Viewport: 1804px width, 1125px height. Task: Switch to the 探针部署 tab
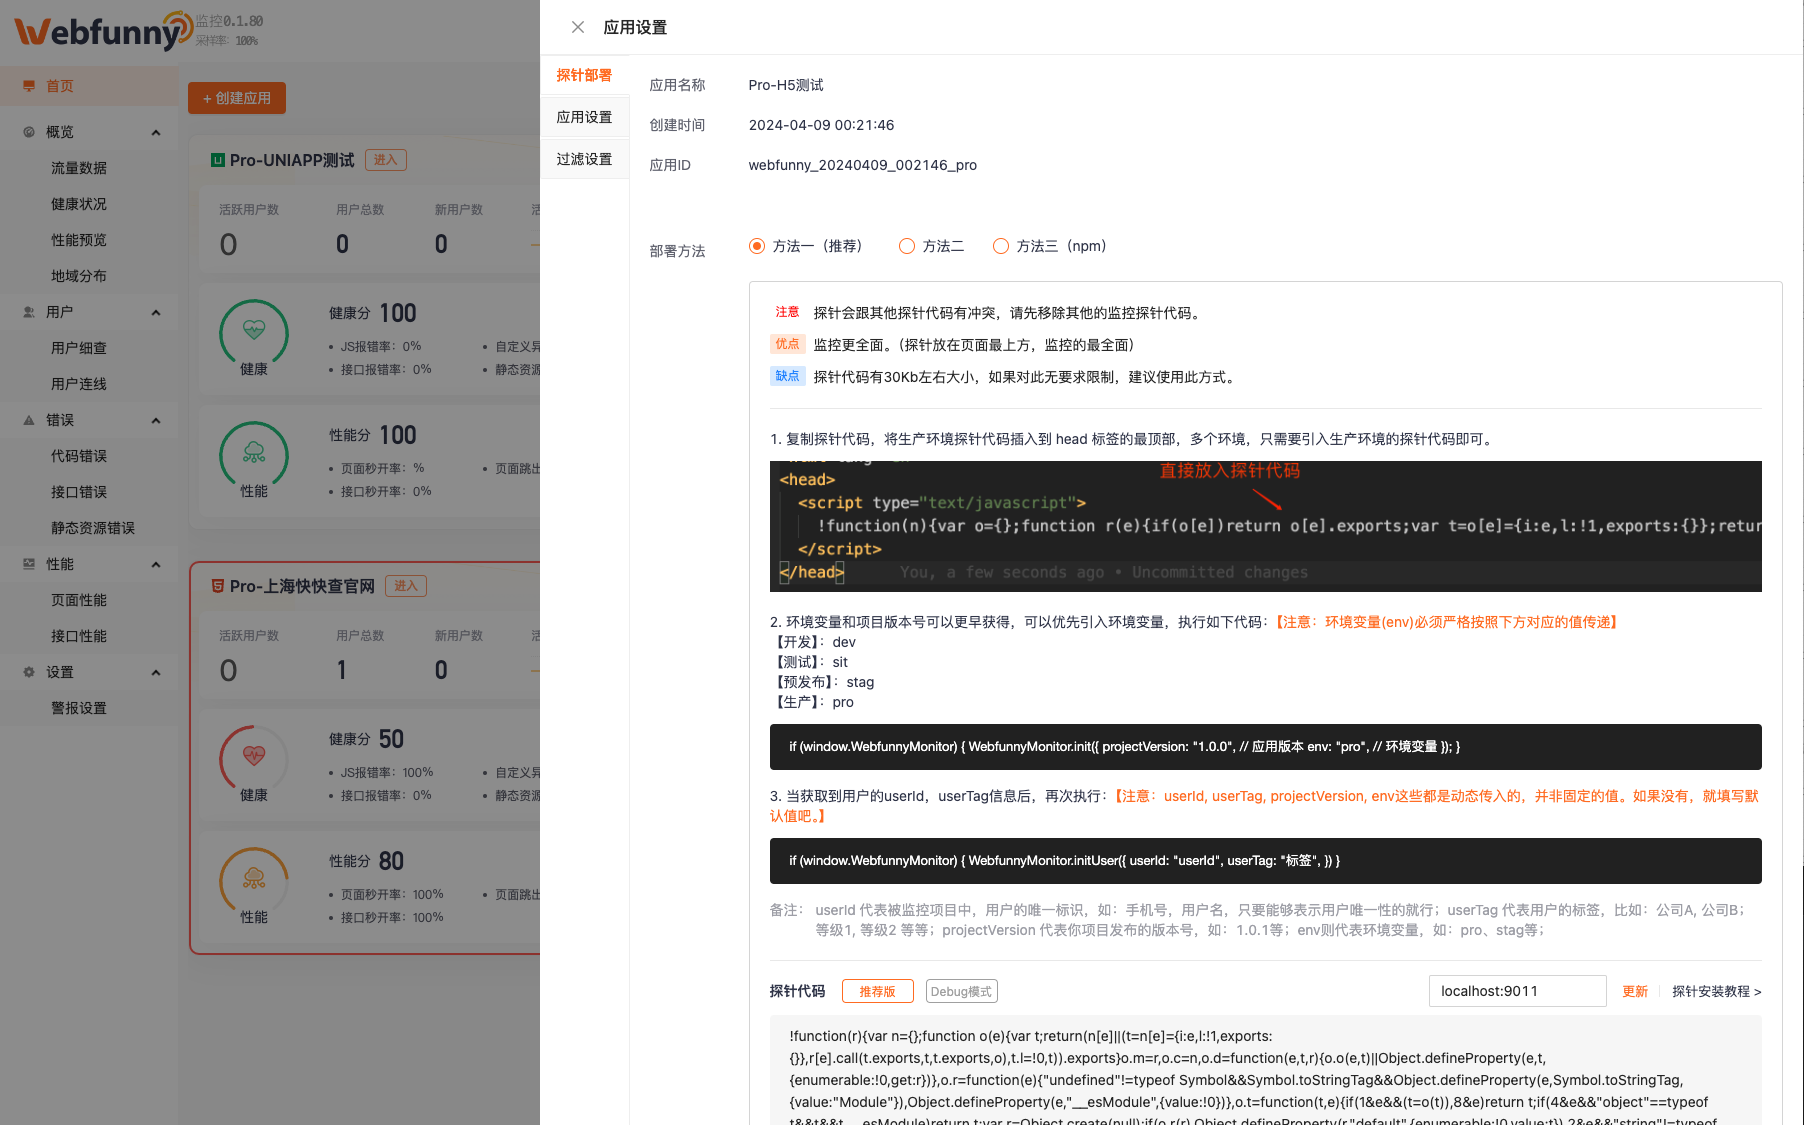pyautogui.click(x=585, y=75)
